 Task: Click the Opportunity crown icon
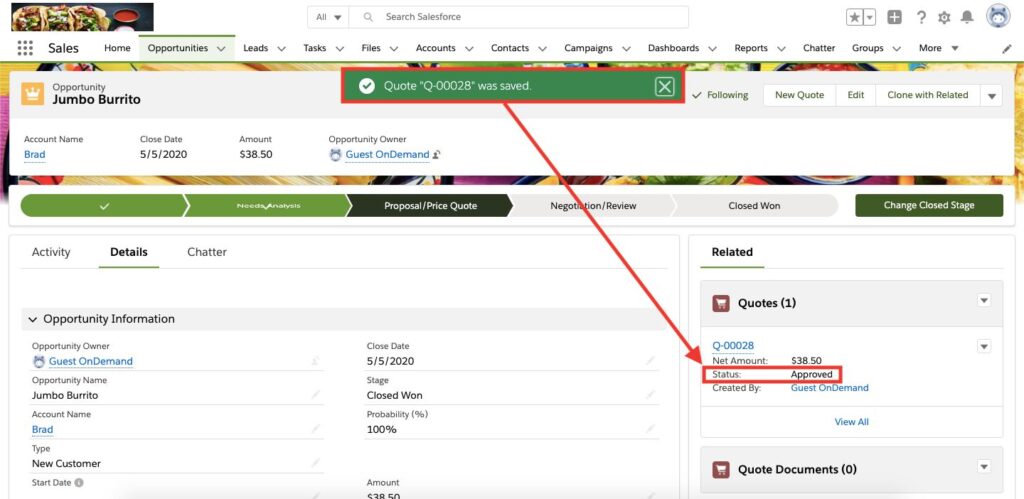[33, 94]
